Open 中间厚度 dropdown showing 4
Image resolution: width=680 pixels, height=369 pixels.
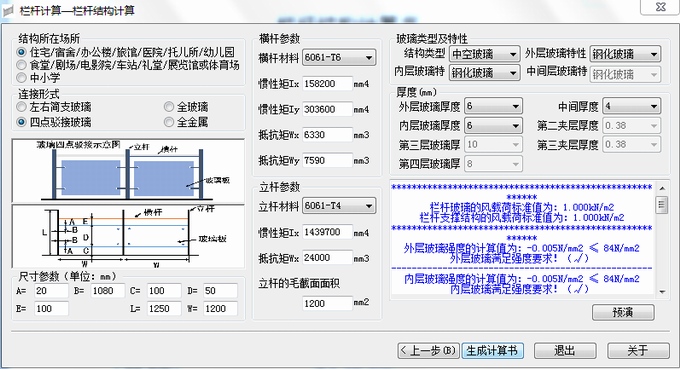click(x=632, y=106)
